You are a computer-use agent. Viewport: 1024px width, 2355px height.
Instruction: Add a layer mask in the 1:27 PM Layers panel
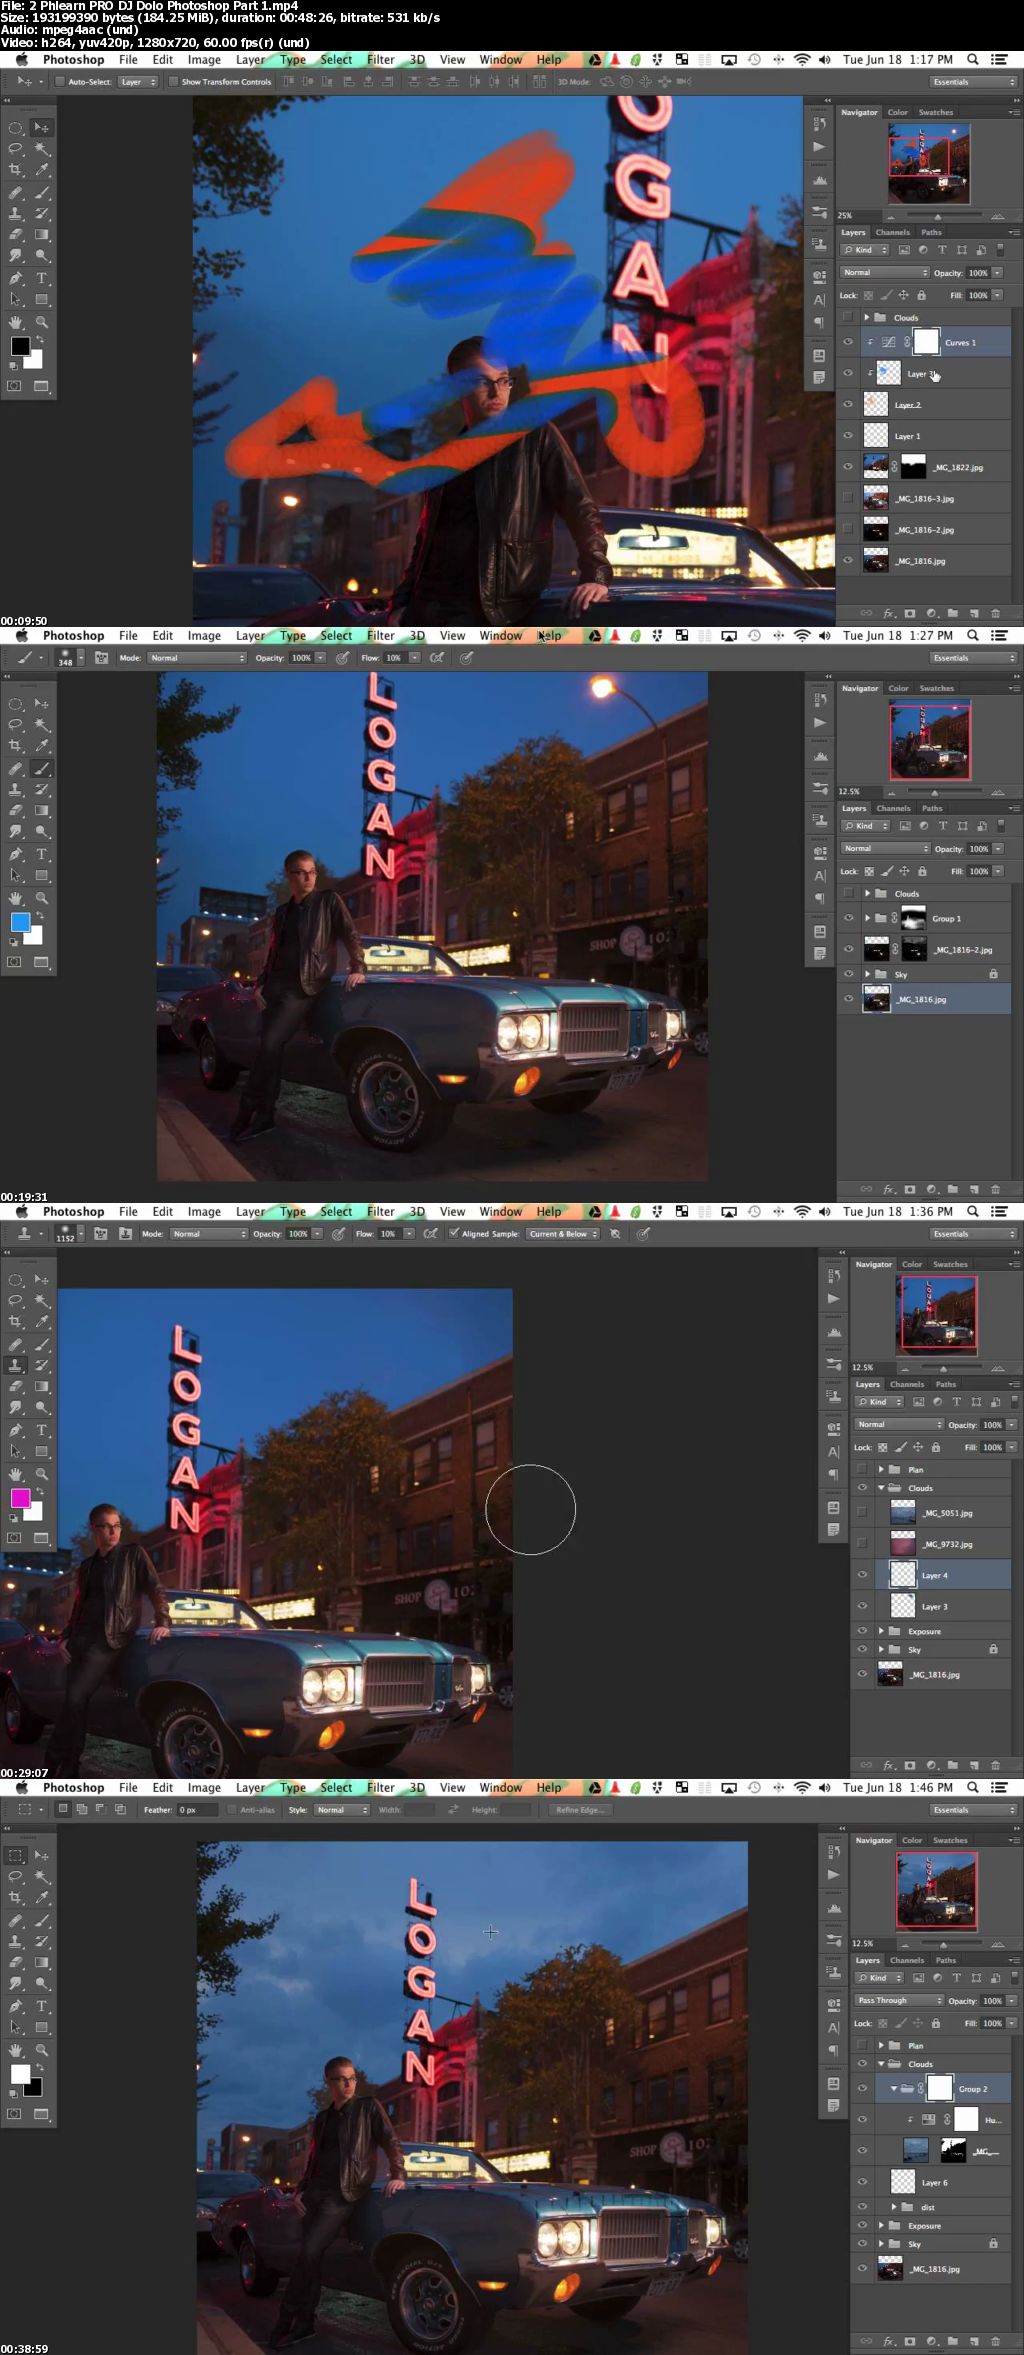point(910,1189)
